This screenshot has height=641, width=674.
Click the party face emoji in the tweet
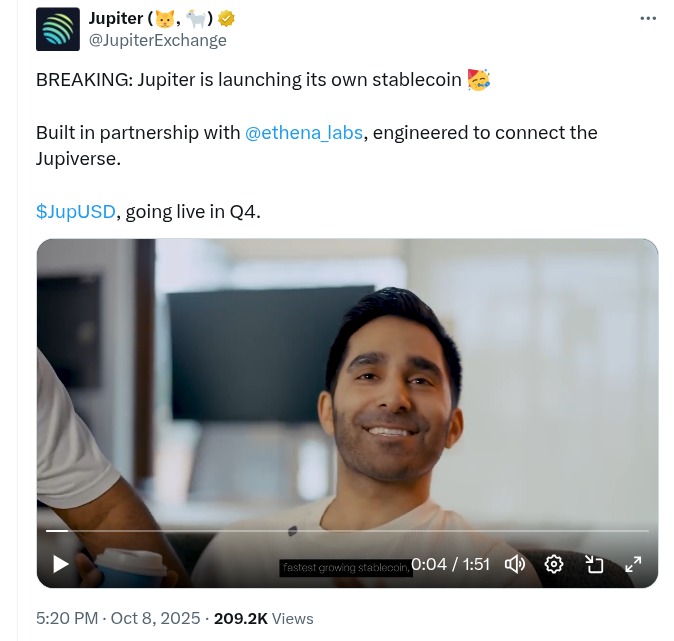479,80
